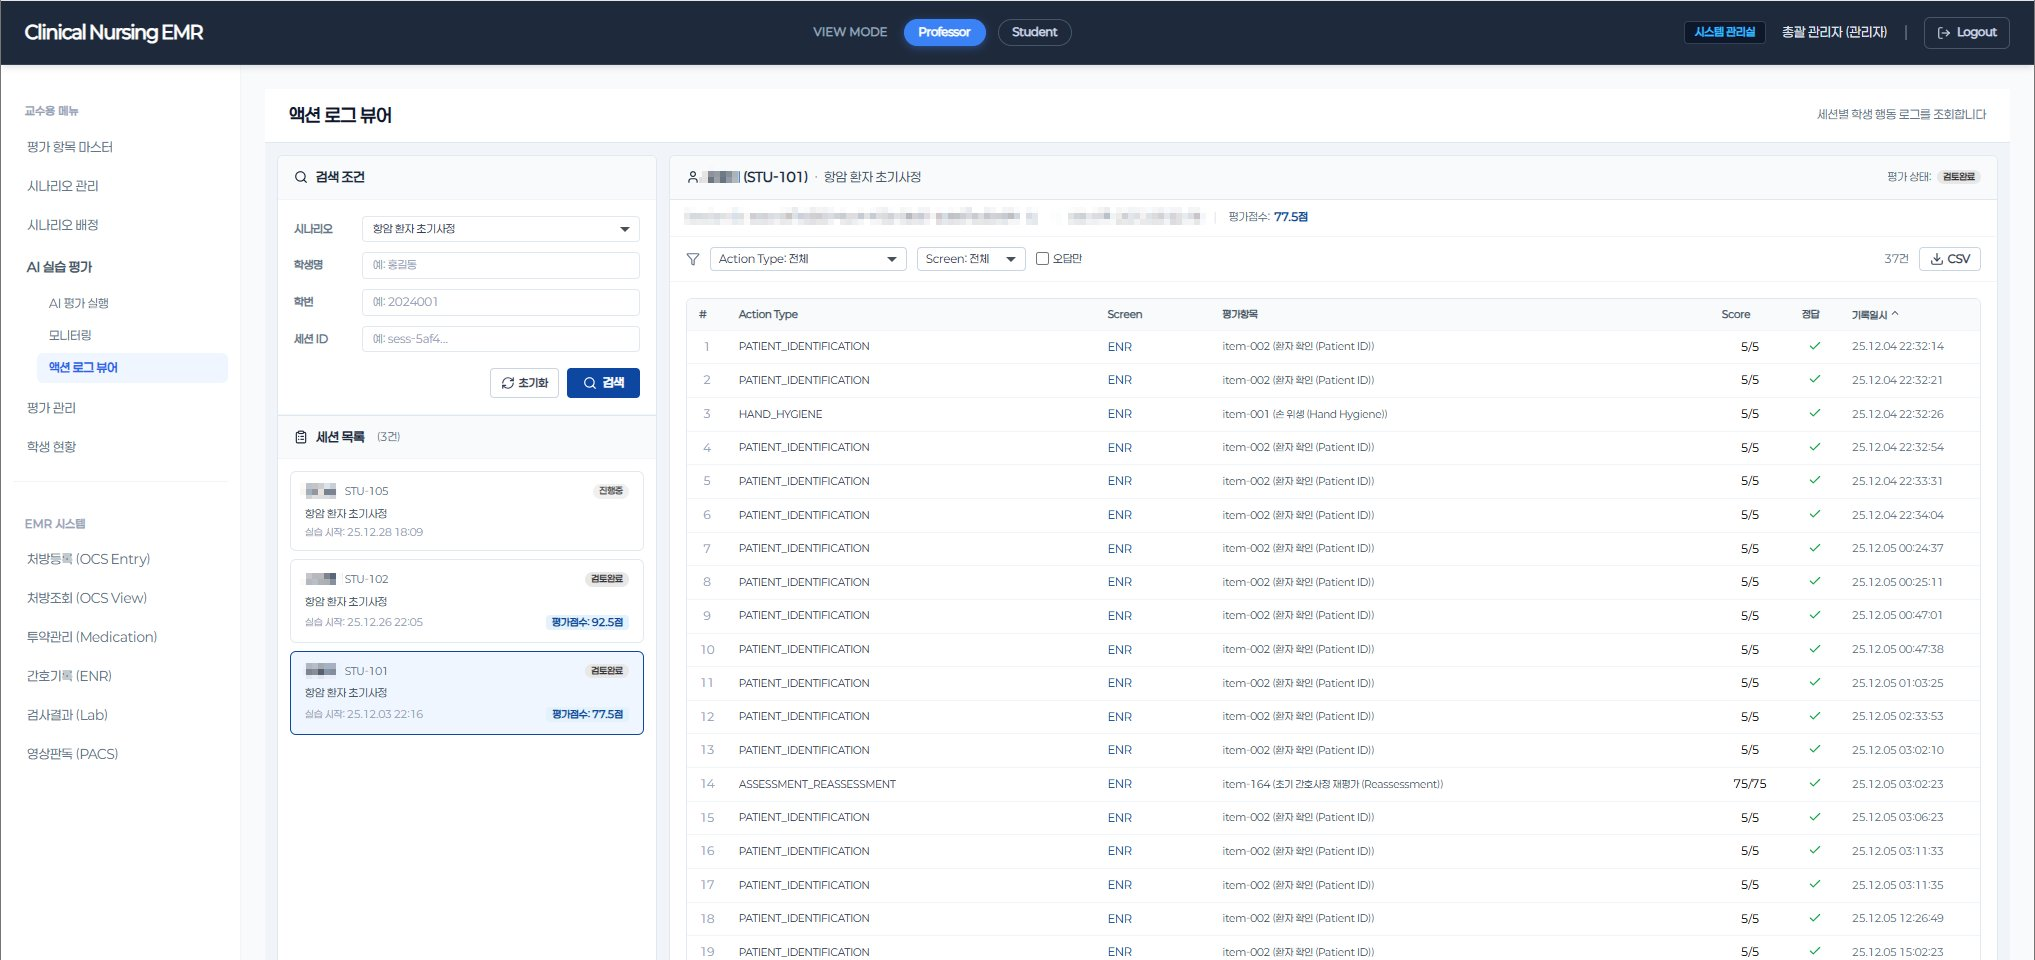Screen dimensions: 2035x960
Task: Open 간호기록 (ENR) menu
Action: tap(69, 676)
